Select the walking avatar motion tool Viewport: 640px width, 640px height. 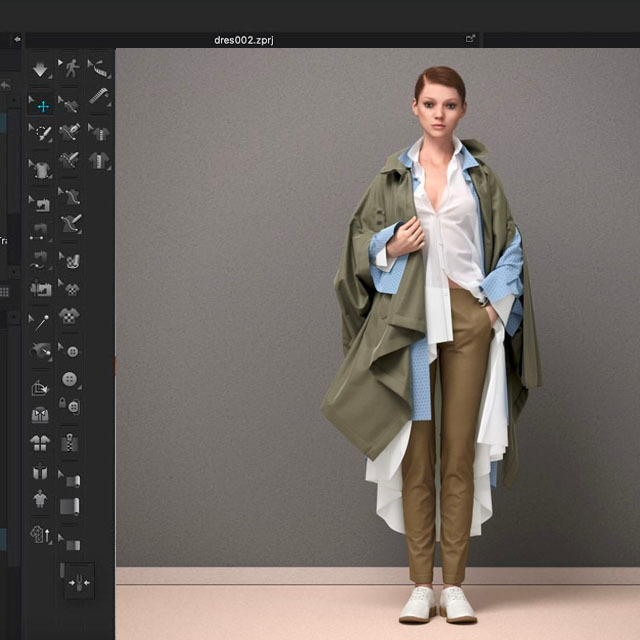pos(69,69)
